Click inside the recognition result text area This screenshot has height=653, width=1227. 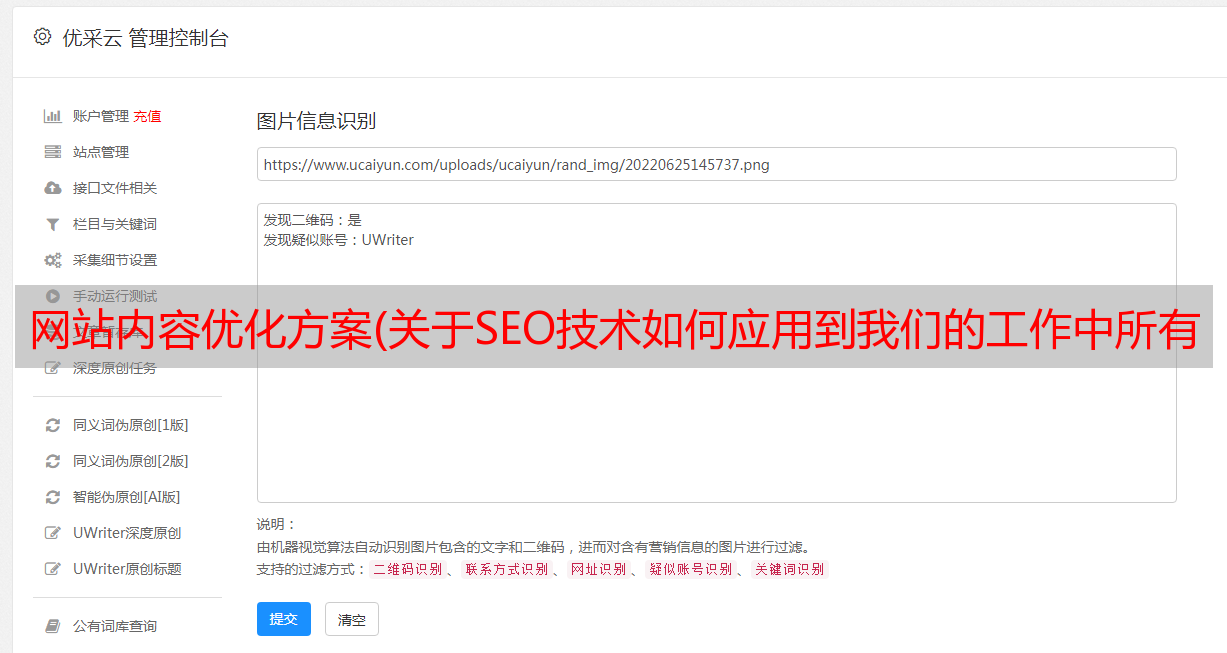[716, 353]
